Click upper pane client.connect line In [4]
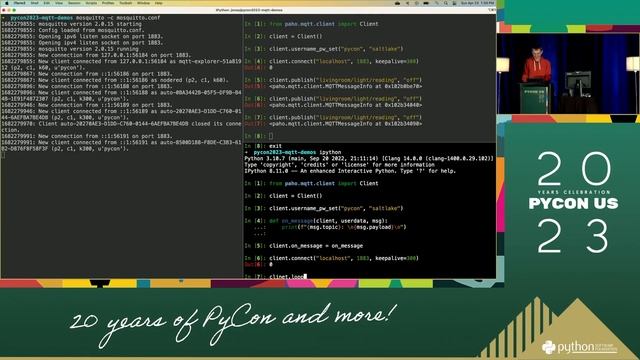Image resolution: width=640 pixels, height=360 pixels. pos(332,61)
